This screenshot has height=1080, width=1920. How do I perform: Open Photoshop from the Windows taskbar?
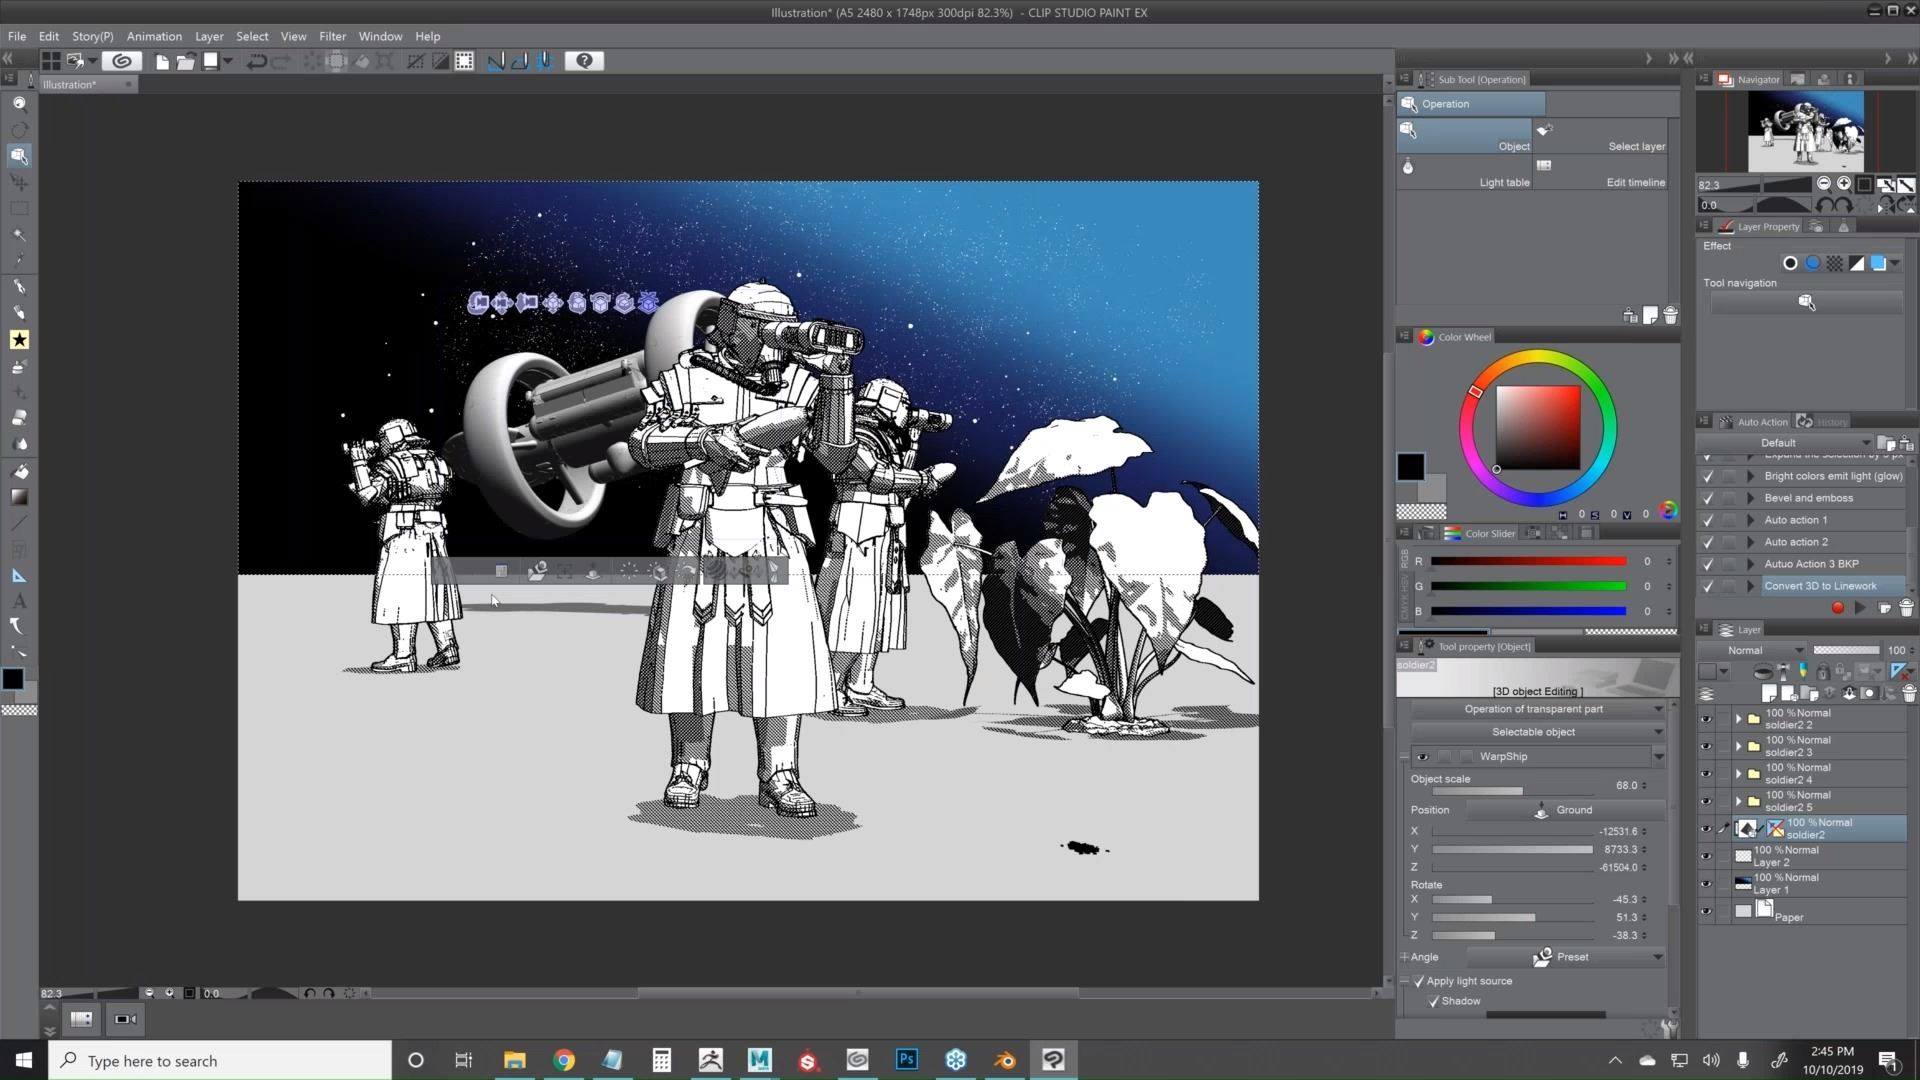tap(907, 1060)
